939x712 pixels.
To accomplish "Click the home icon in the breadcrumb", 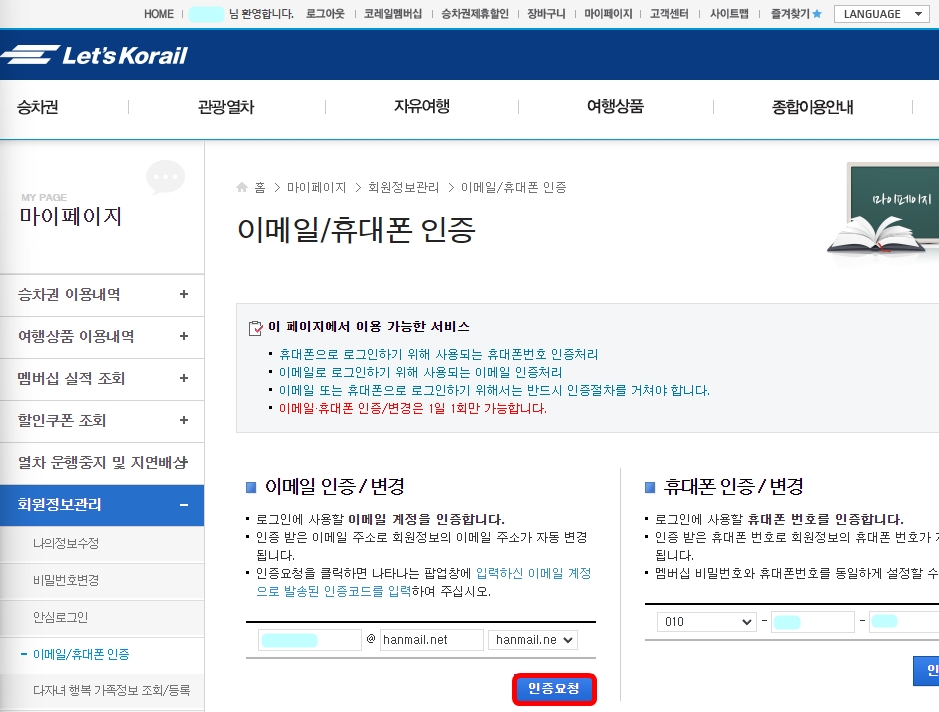I will tap(241, 186).
